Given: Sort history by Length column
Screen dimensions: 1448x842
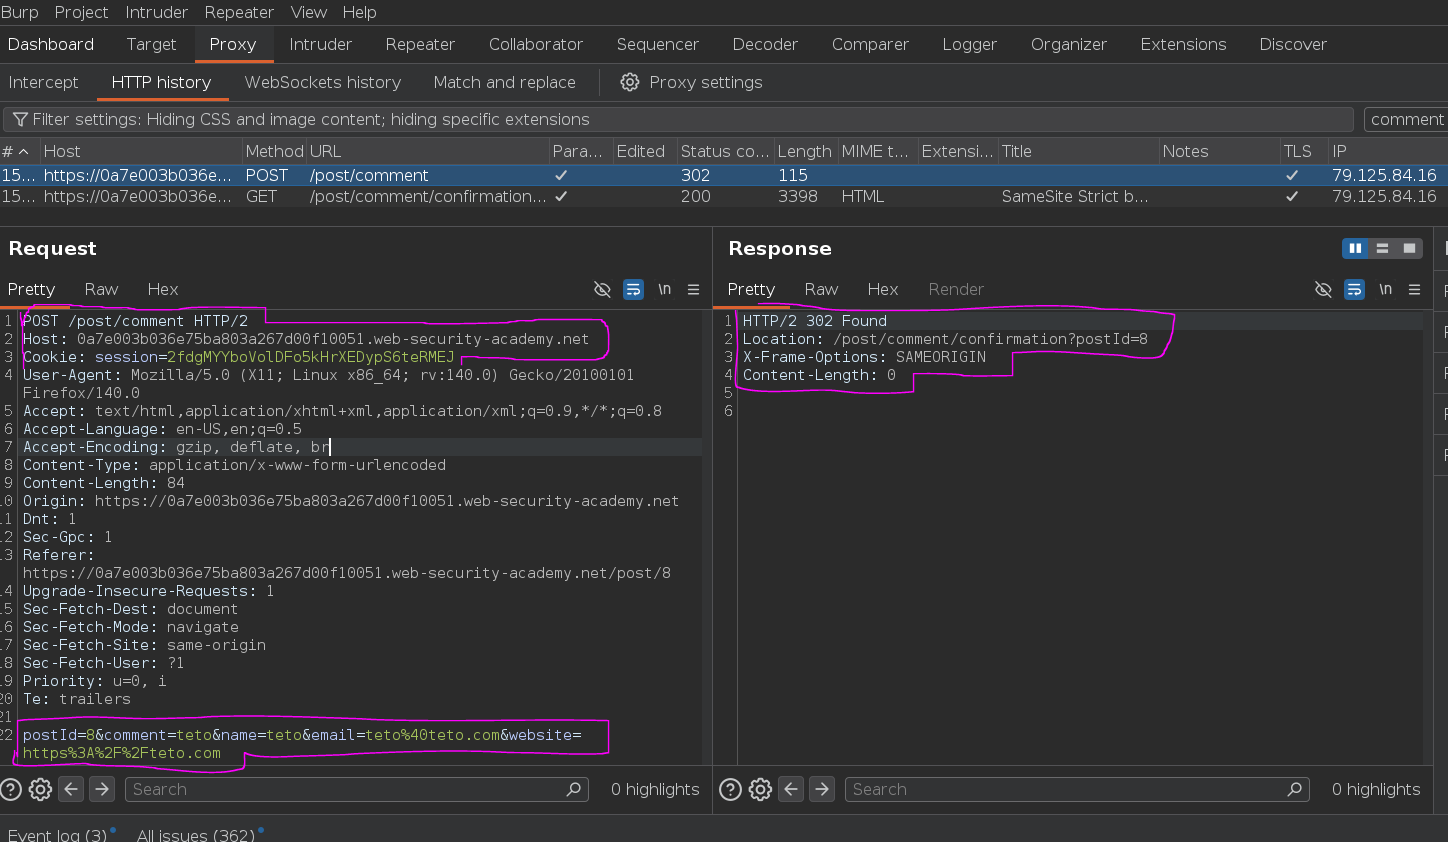Looking at the screenshot, I should [x=804, y=151].
